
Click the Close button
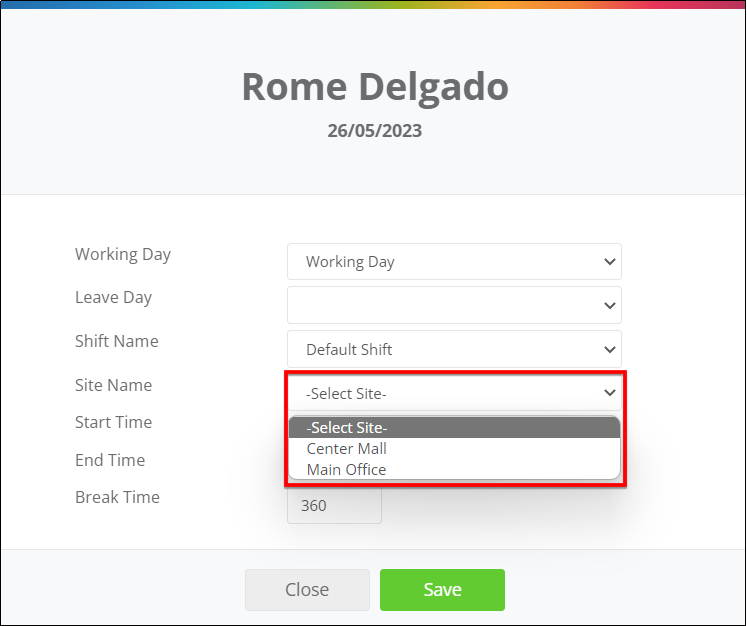click(x=307, y=590)
